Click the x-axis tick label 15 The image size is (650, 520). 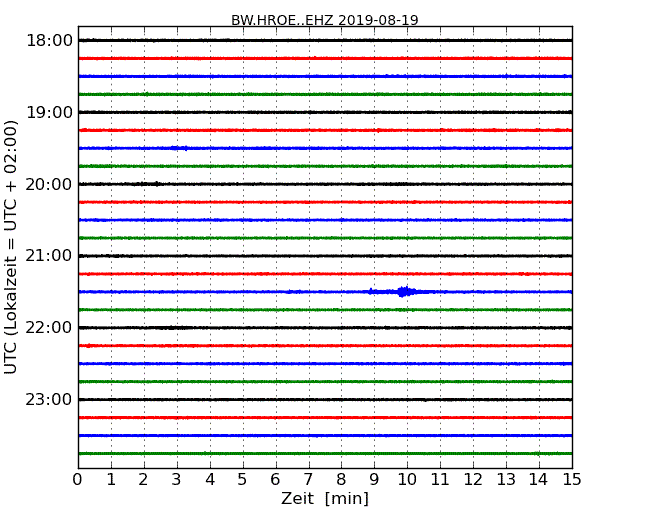coord(572,480)
